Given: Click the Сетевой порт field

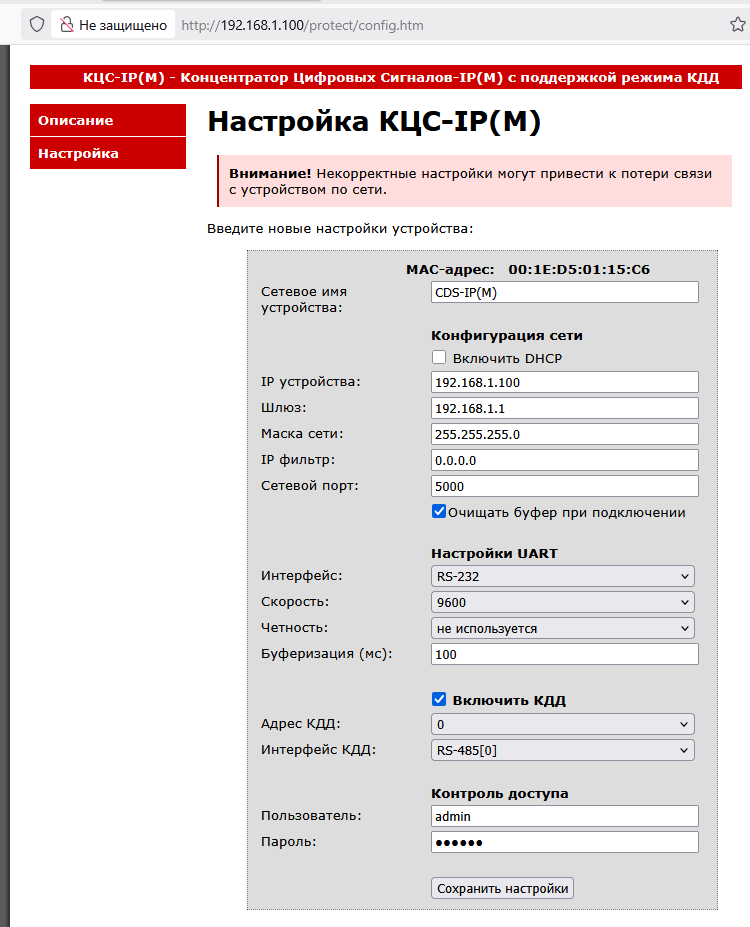Looking at the screenshot, I should pos(564,486).
